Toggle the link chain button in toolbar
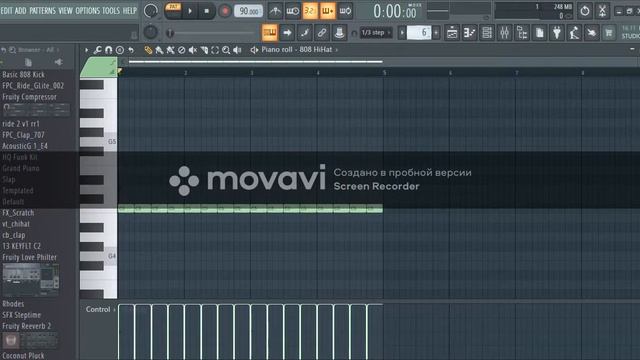This screenshot has width=640, height=360. 322,33
